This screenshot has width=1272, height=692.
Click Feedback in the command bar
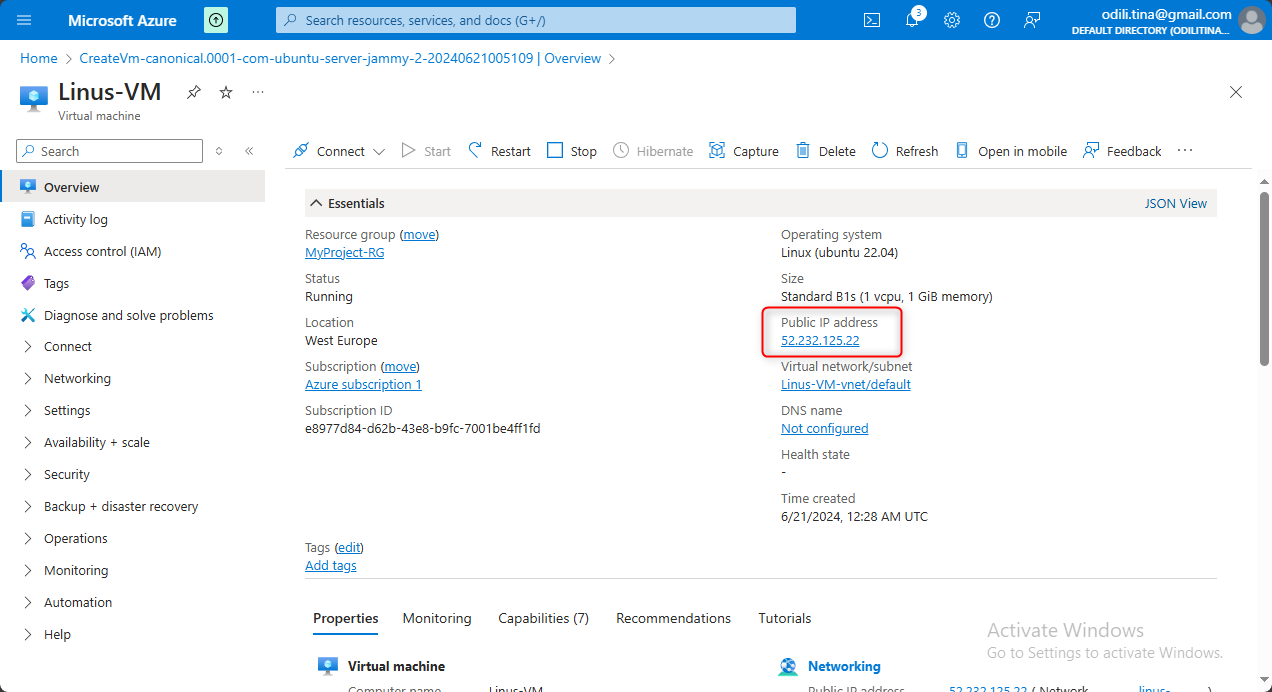pos(1122,151)
